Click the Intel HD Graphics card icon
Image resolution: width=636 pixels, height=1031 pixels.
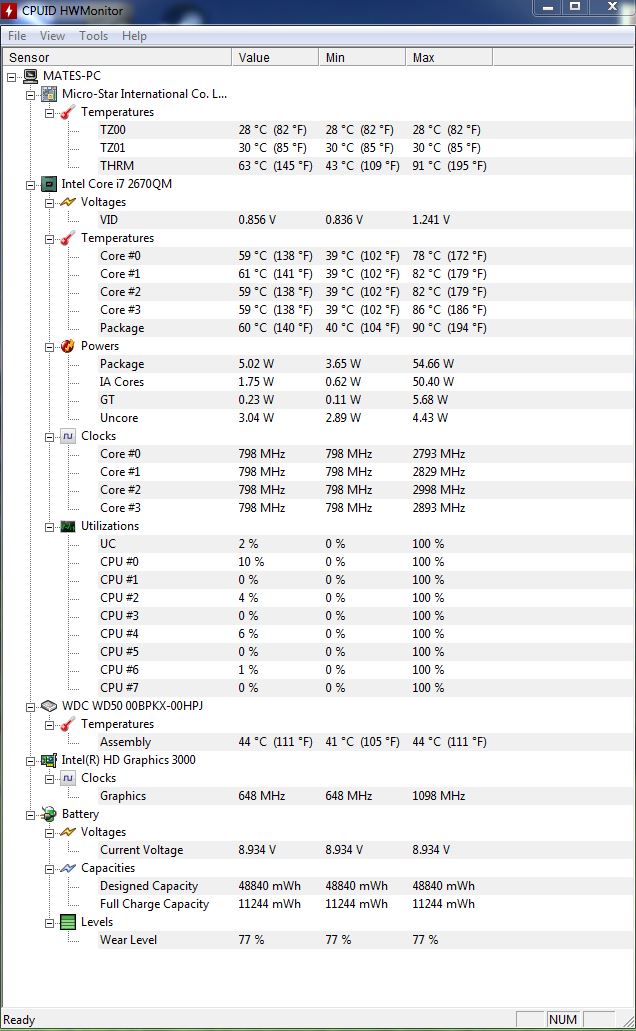(x=48, y=760)
